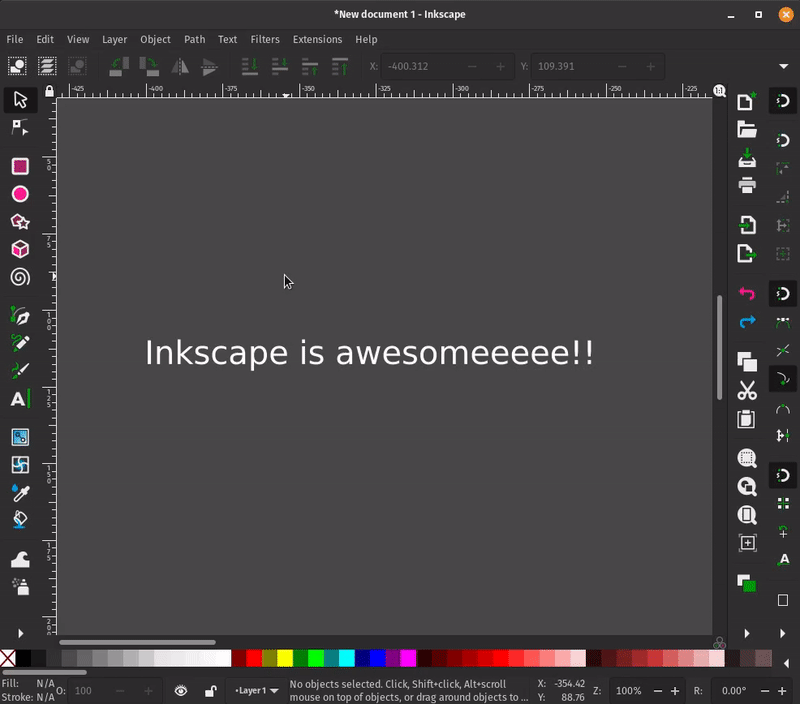Click the Print document icon
The height and width of the screenshot is (704, 800).
point(747,185)
